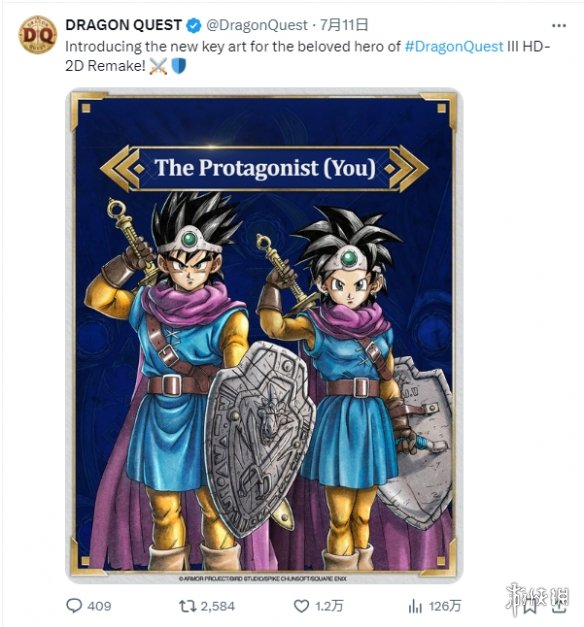Click the blue shield emoji
This screenshot has height=627, width=584.
[x=178, y=66]
